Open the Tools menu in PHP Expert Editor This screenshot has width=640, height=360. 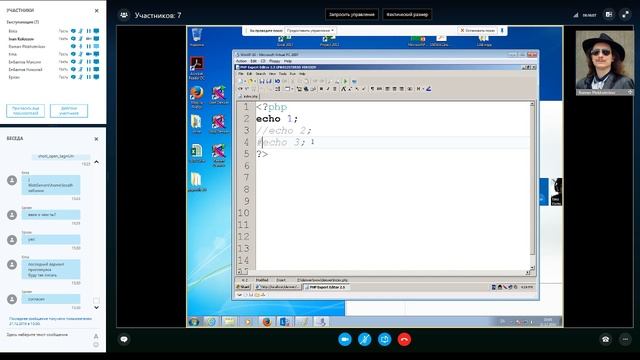click(282, 74)
